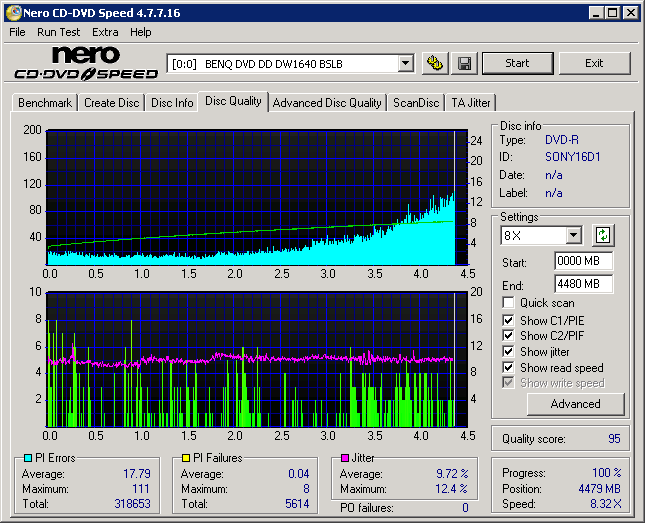
Task: Toggle Show write speed checkbox
Action: 508,383
